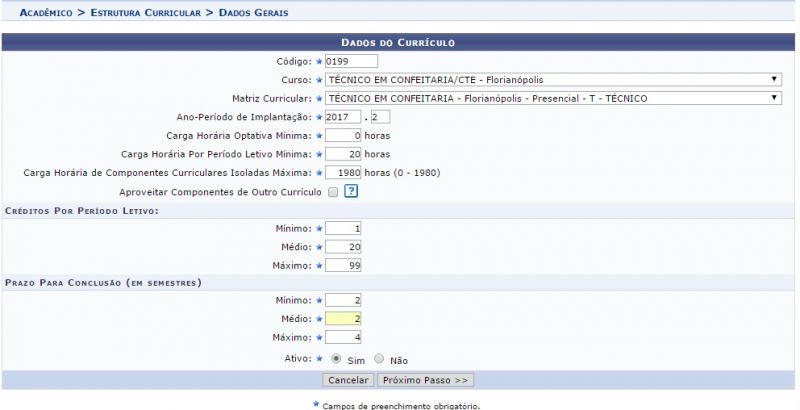This screenshot has height=410, width=800.
Task: Click the highlighted Prazo Médio field
Action: (x=343, y=319)
